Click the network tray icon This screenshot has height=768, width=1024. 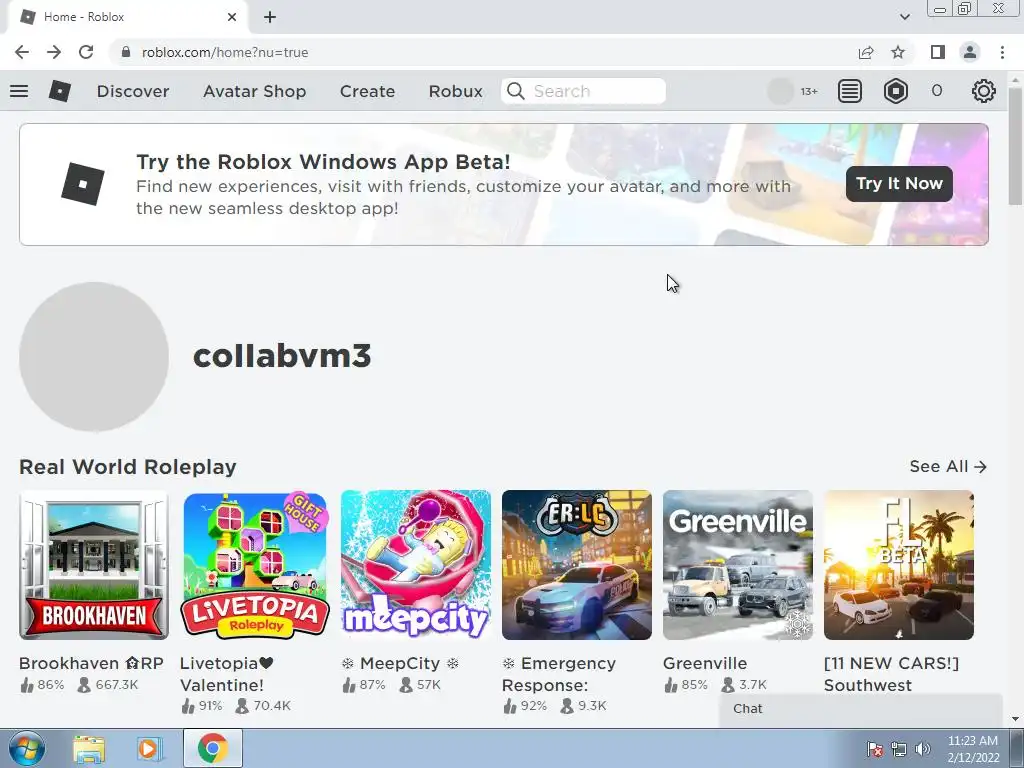click(x=899, y=749)
